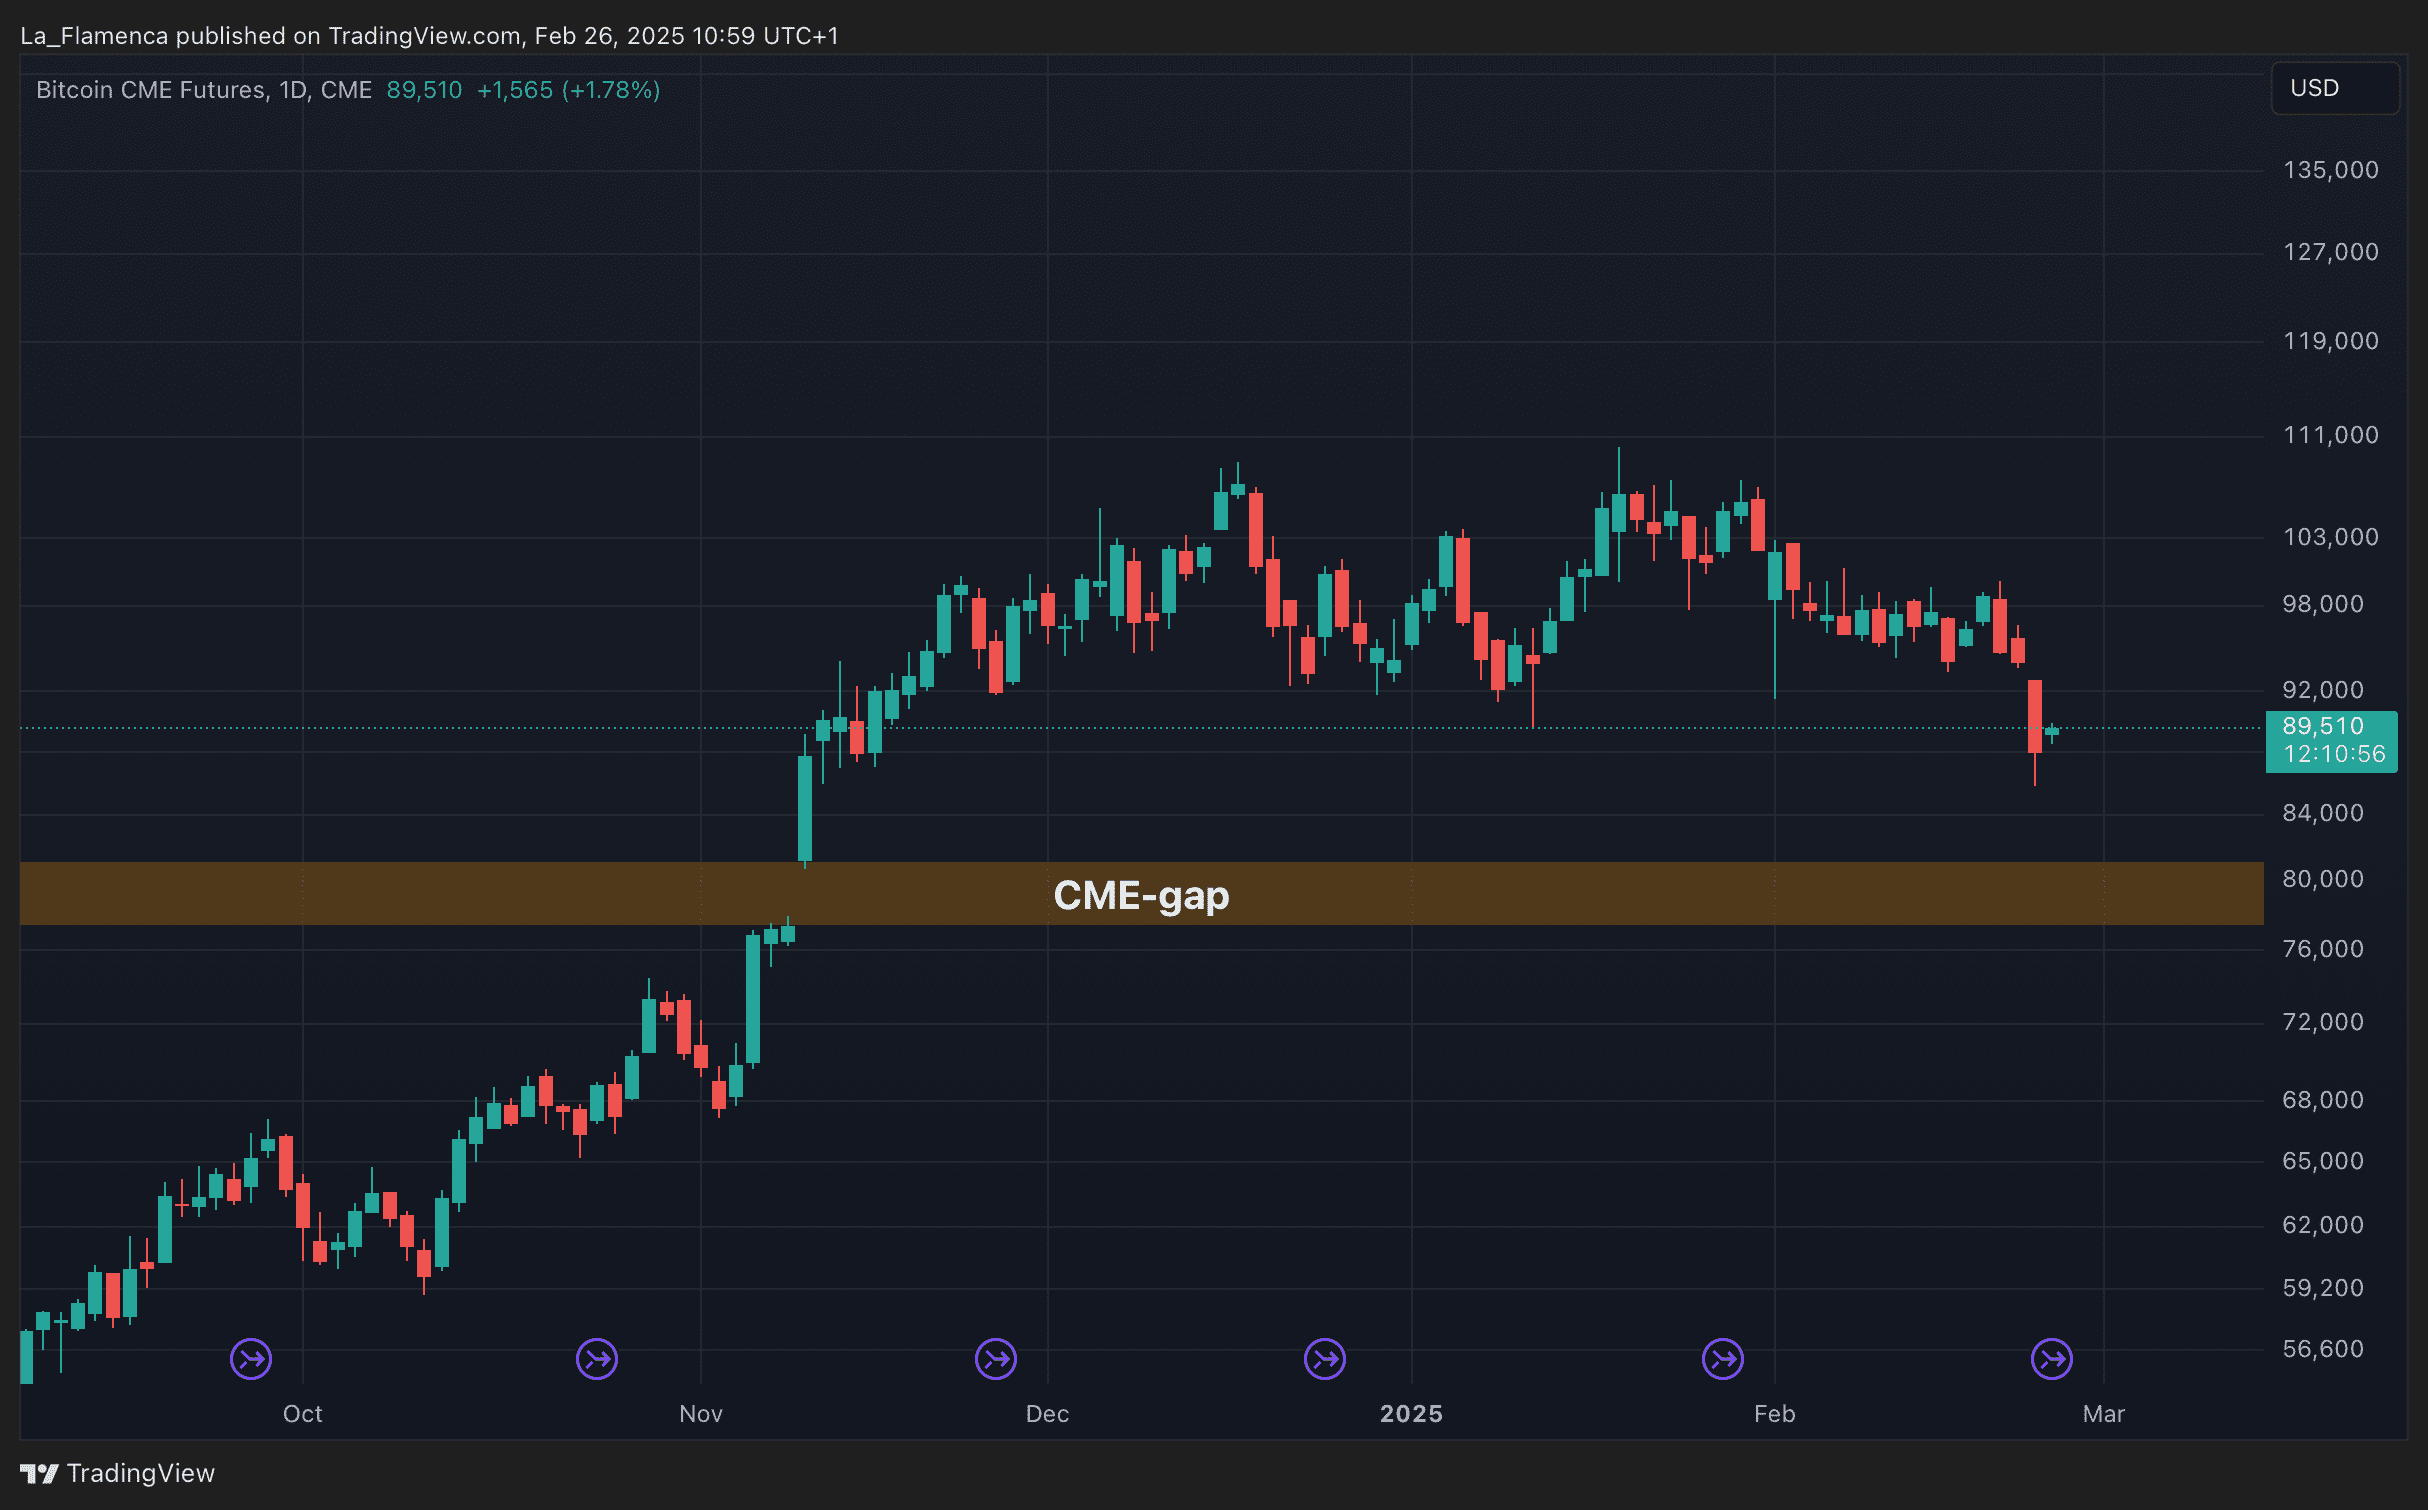Click the Bitcoin CME Futures symbol title
Screen dimensions: 2428x1510
click(204, 90)
